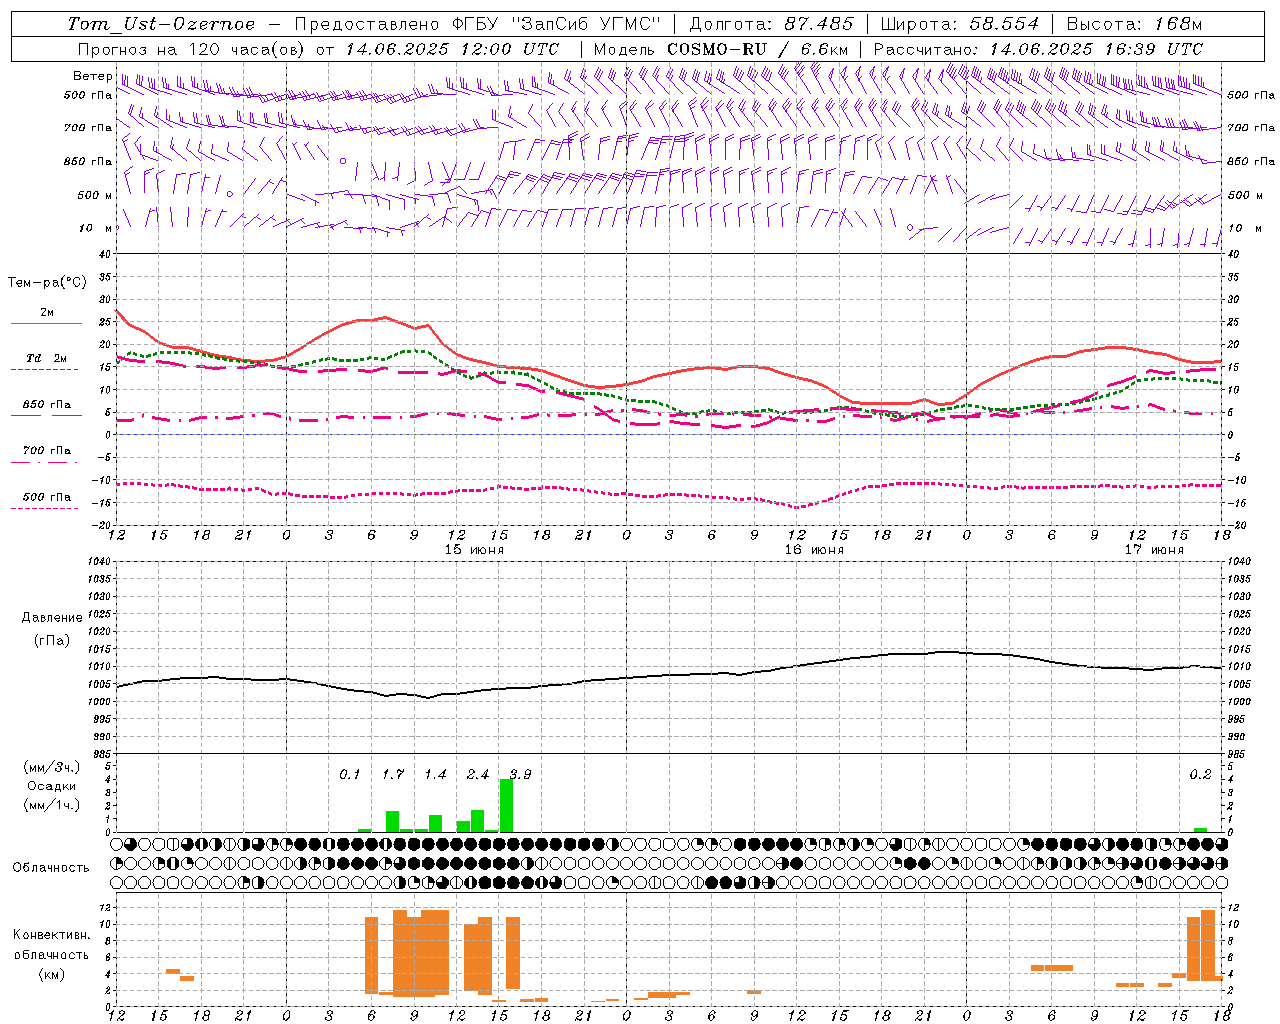Click the 'Облачность' cloudiness label
The width and height of the screenshot is (1280, 1024).
pyautogui.click(x=51, y=868)
